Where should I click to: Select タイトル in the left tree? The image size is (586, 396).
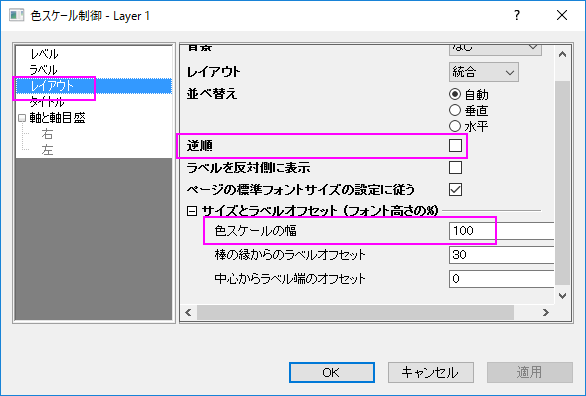47,102
